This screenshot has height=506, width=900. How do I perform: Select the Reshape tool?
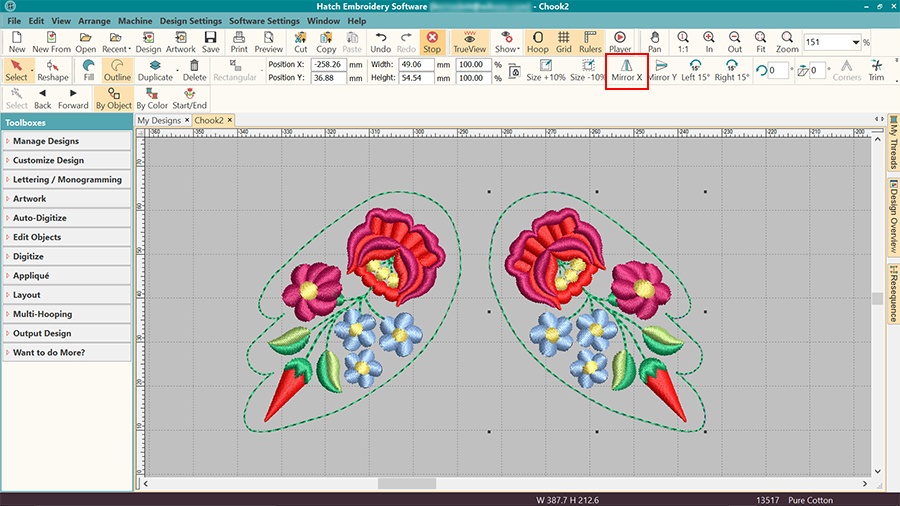pos(53,70)
